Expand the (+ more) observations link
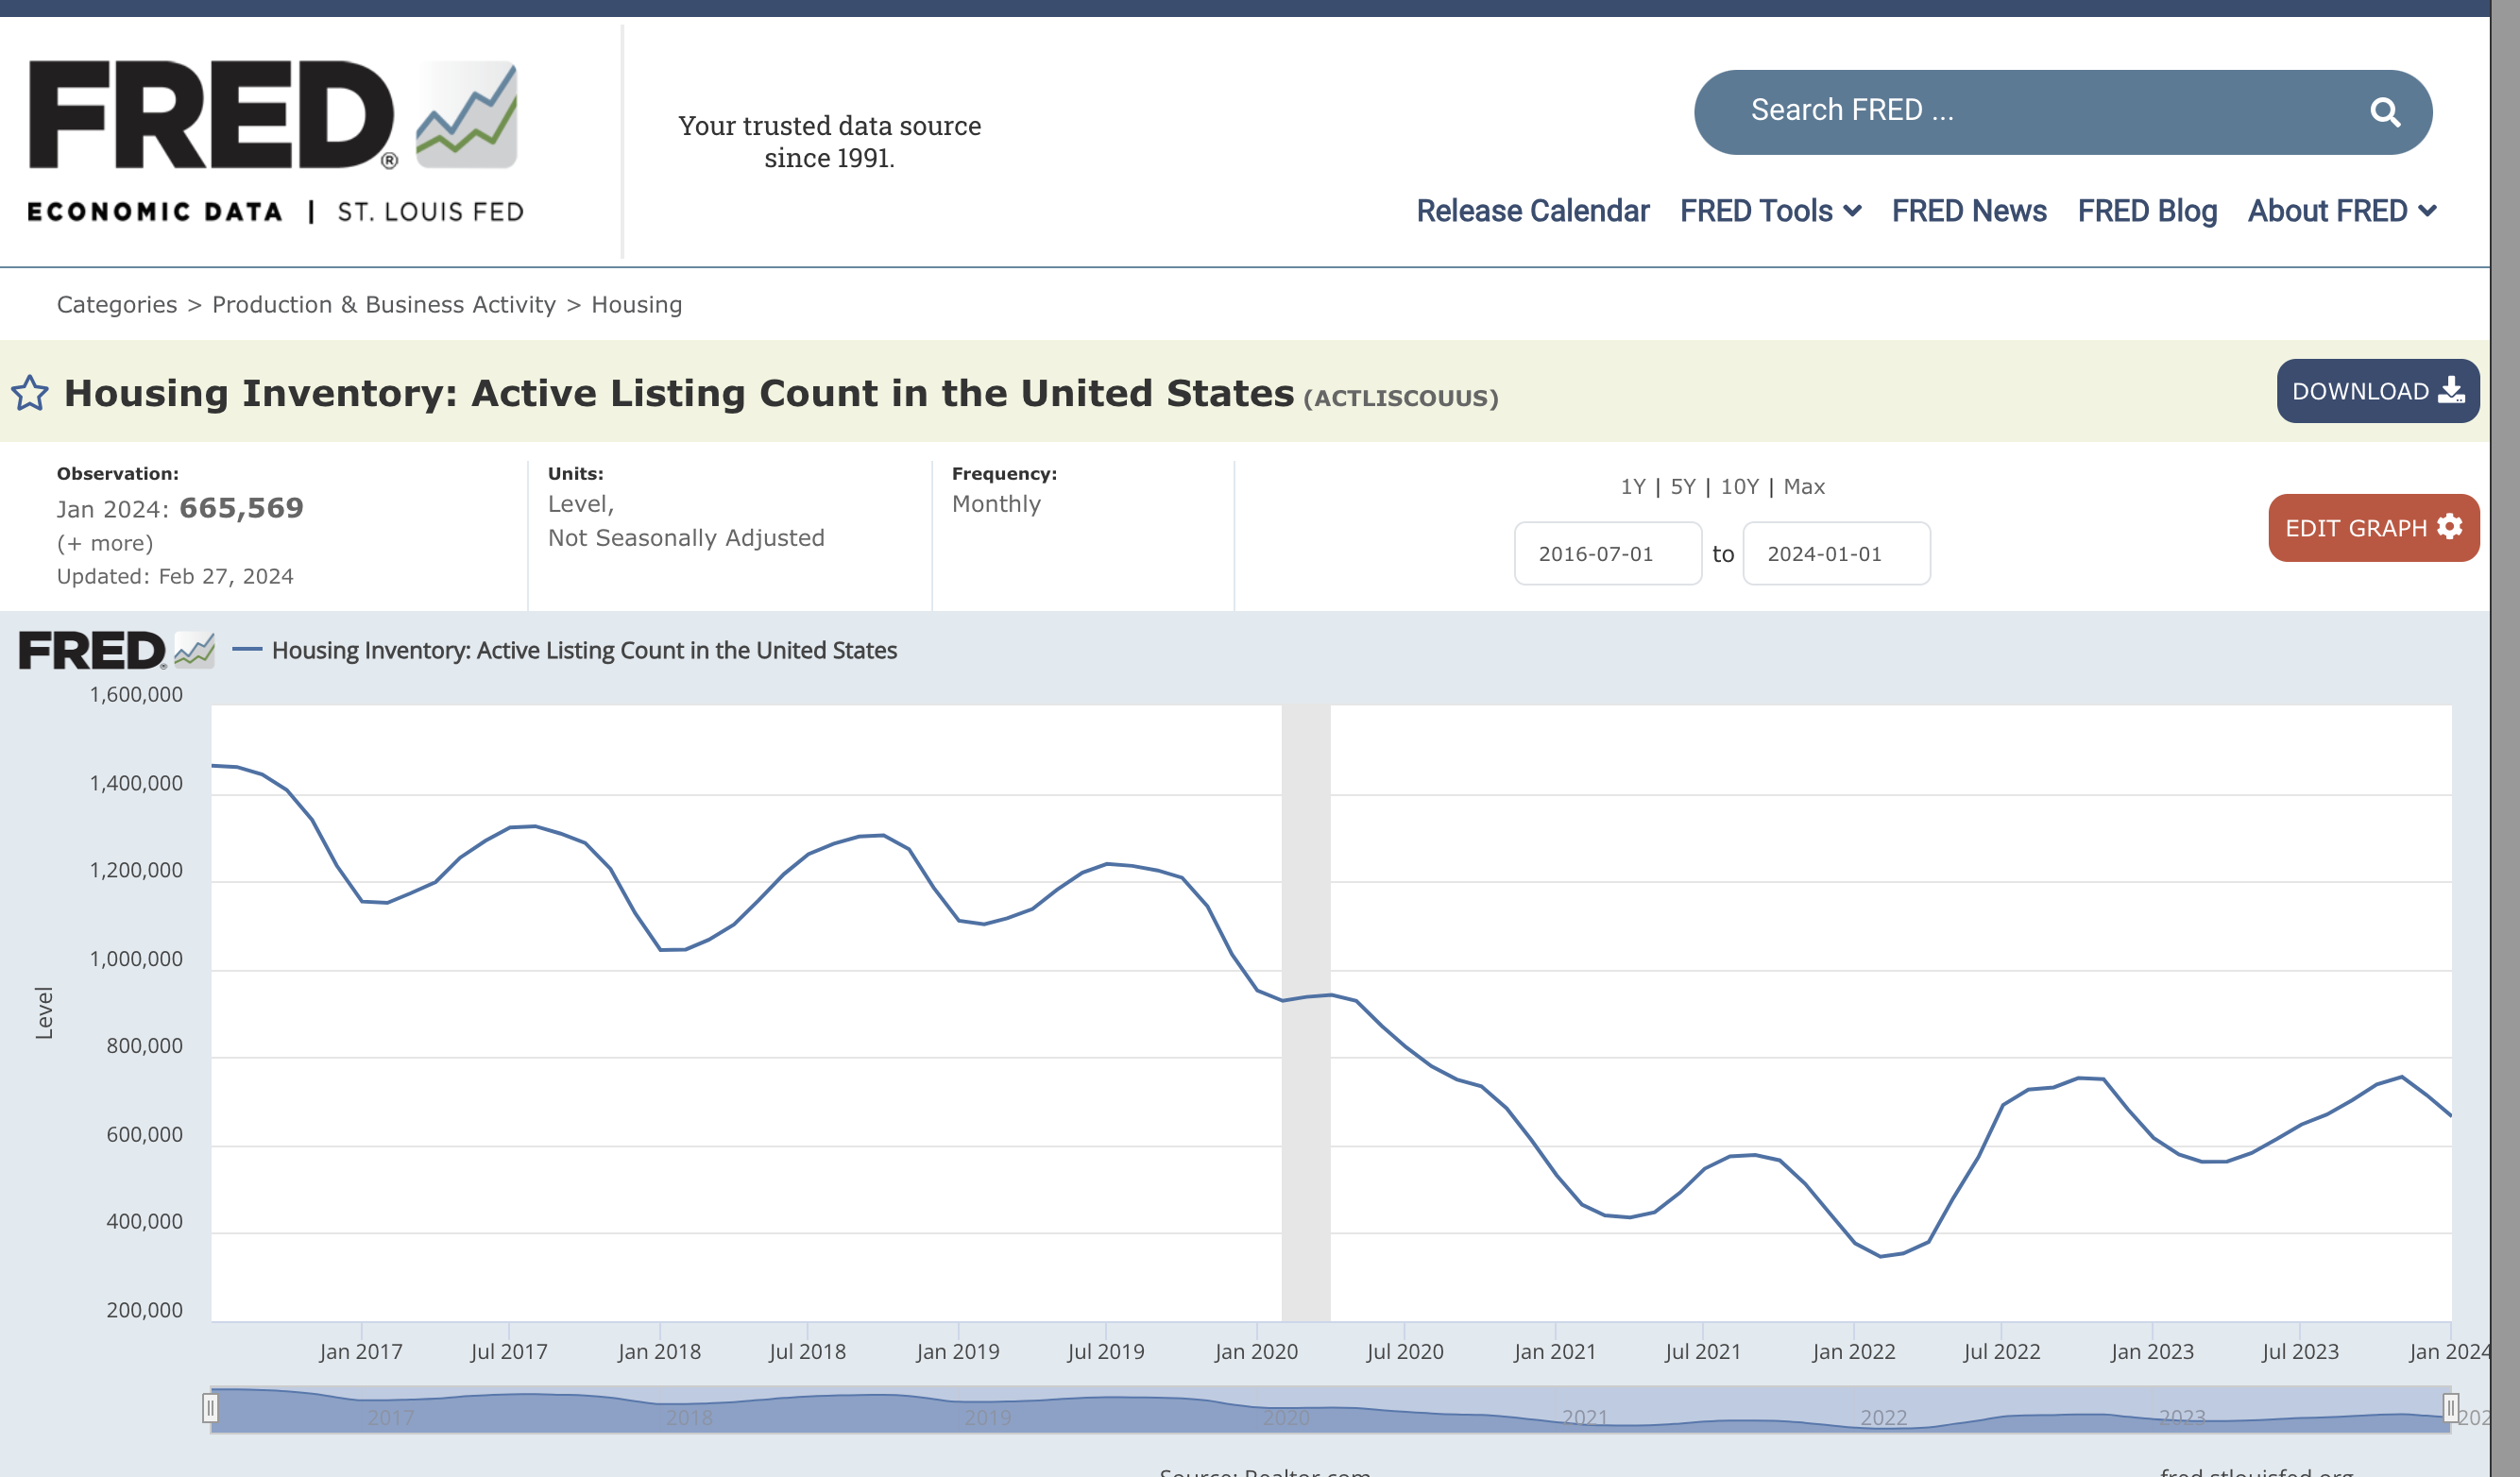2520x1477 pixels. (105, 543)
